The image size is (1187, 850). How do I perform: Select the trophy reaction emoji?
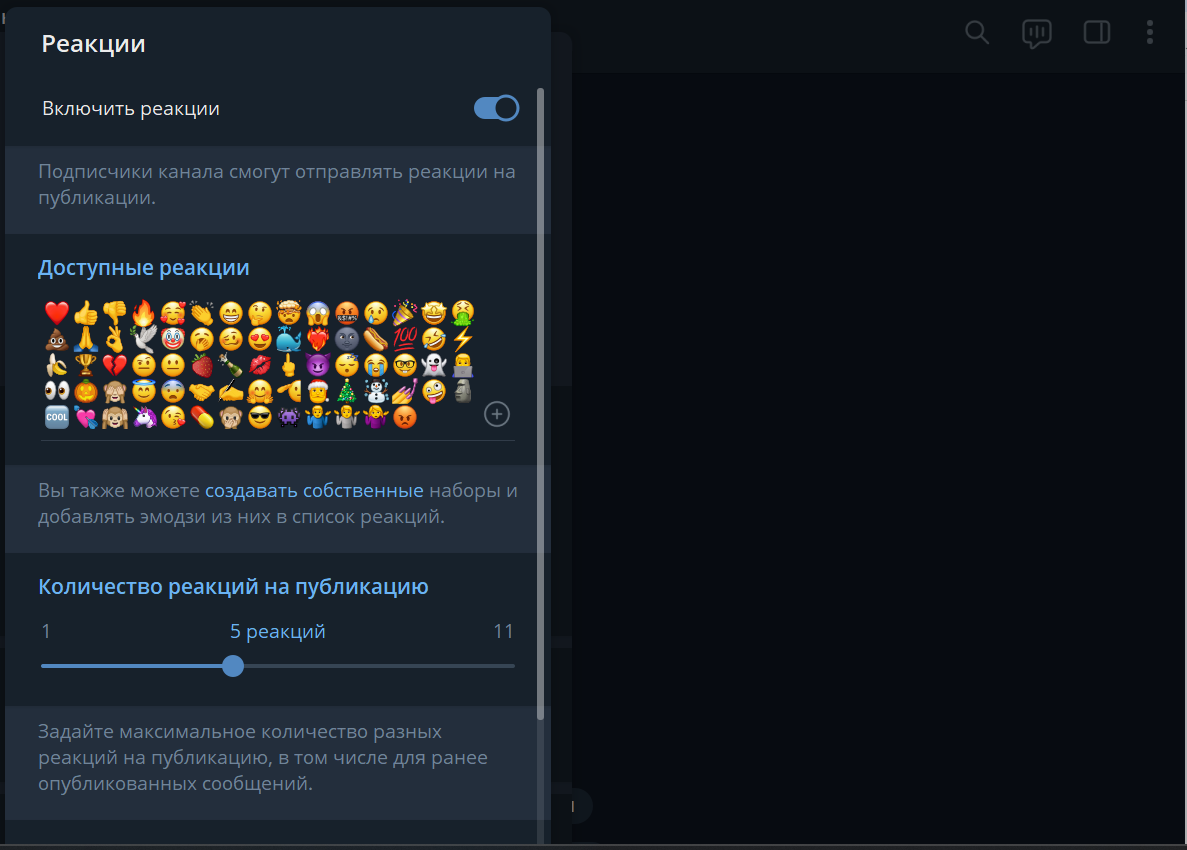86,365
